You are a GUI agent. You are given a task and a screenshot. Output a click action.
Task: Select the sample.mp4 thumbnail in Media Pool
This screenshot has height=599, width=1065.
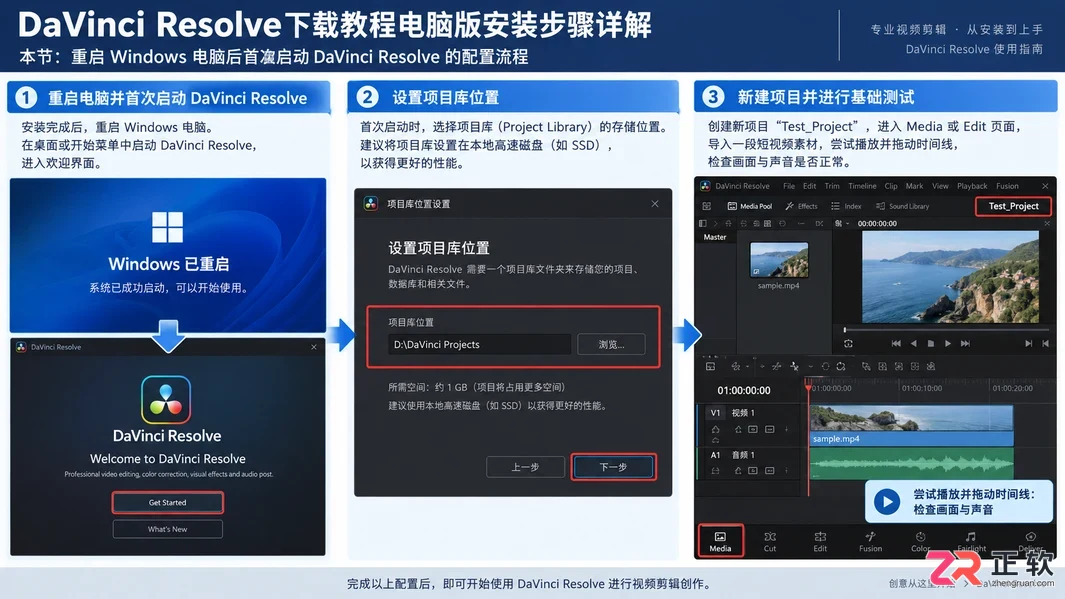coord(779,259)
